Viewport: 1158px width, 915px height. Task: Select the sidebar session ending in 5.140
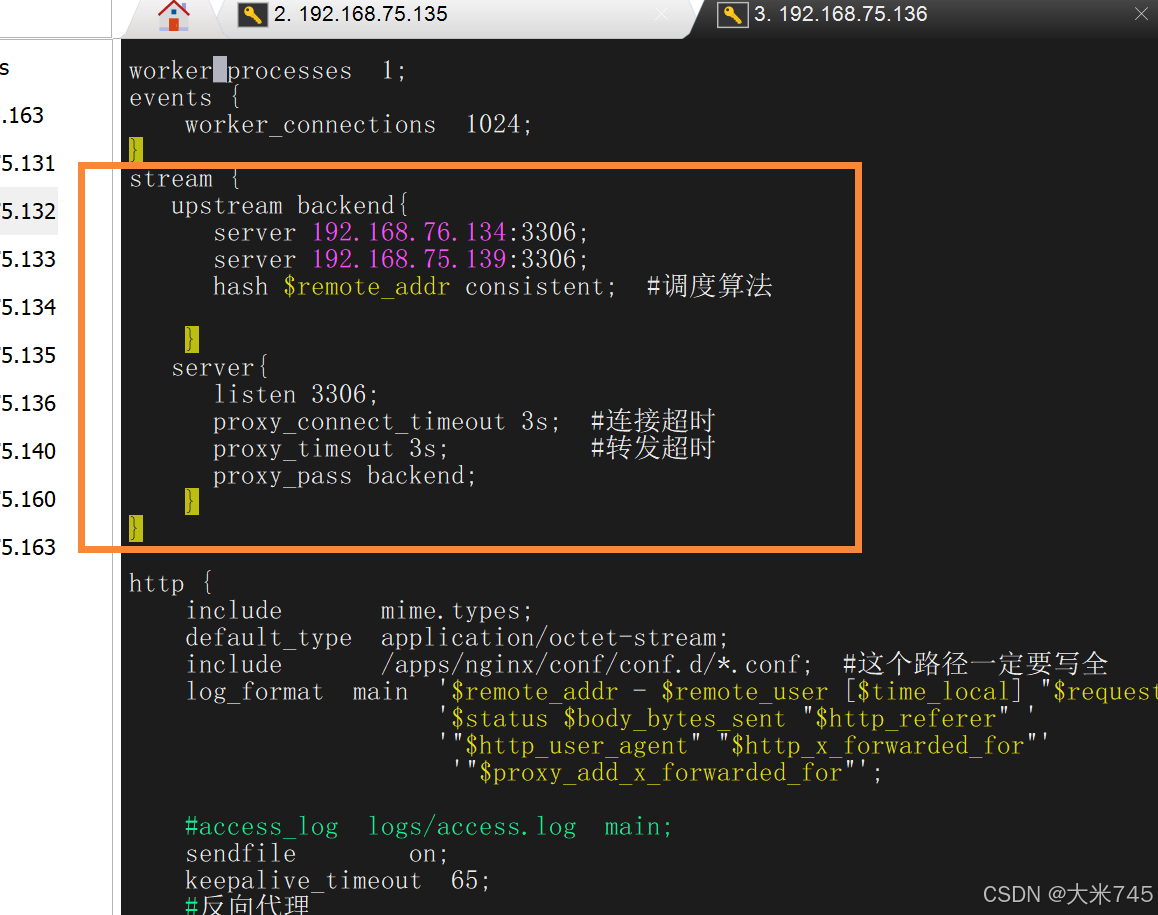click(x=28, y=451)
